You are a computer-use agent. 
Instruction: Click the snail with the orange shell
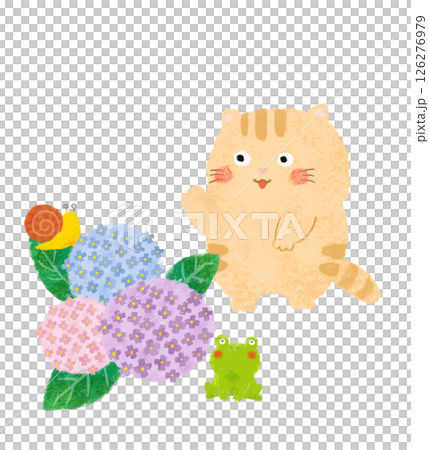point(53,227)
